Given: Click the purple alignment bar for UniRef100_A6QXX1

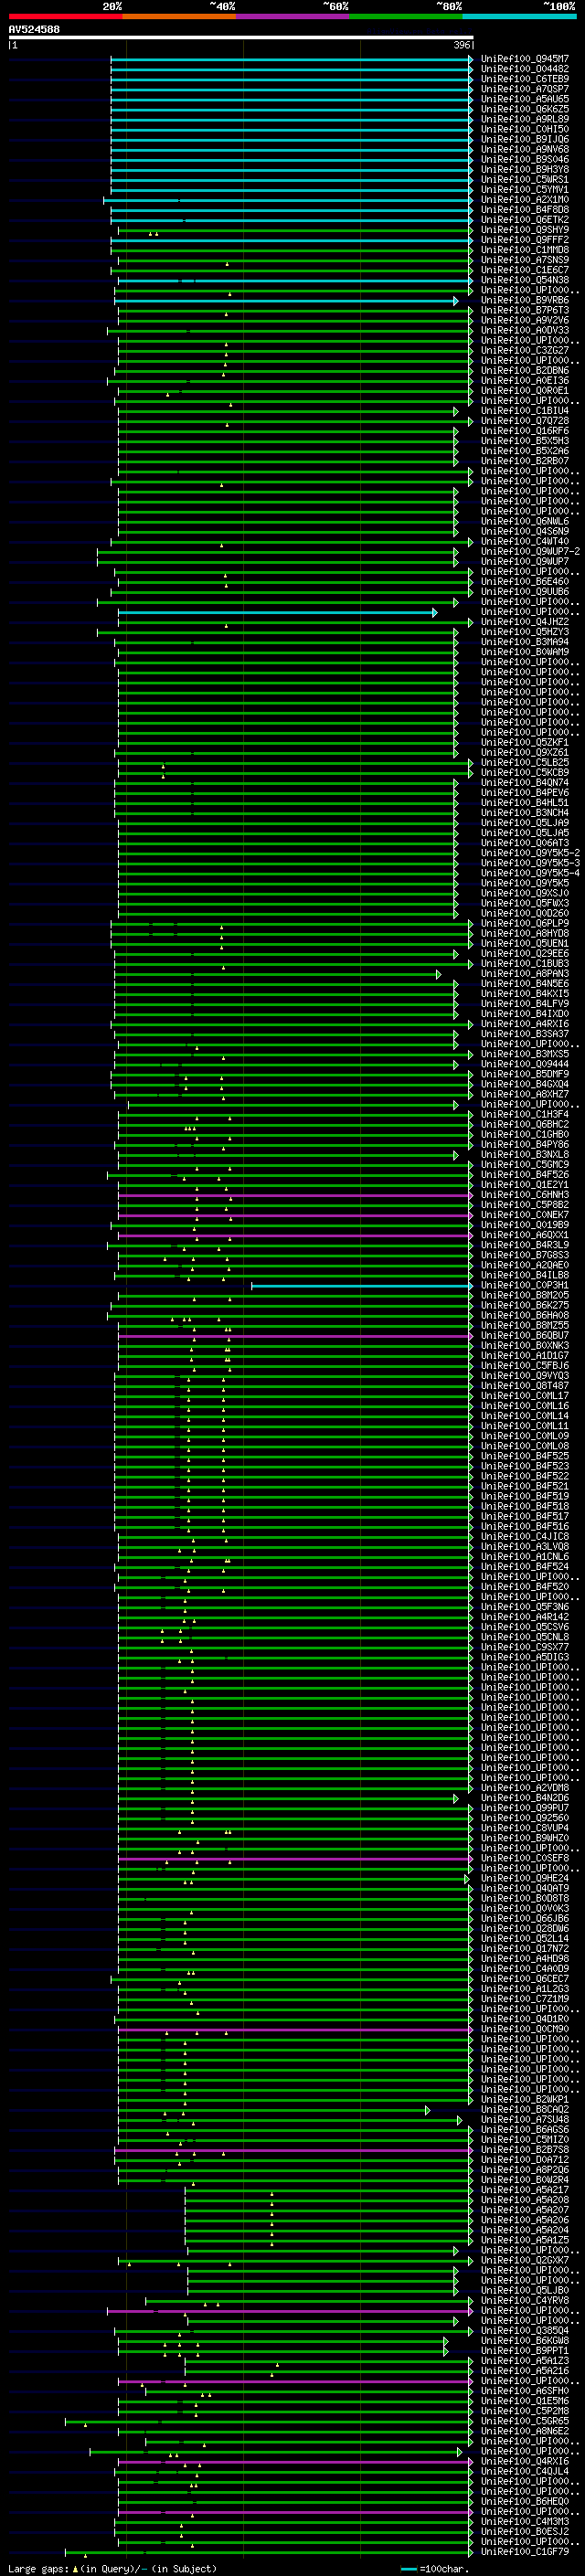Looking at the screenshot, I should [295, 1235].
